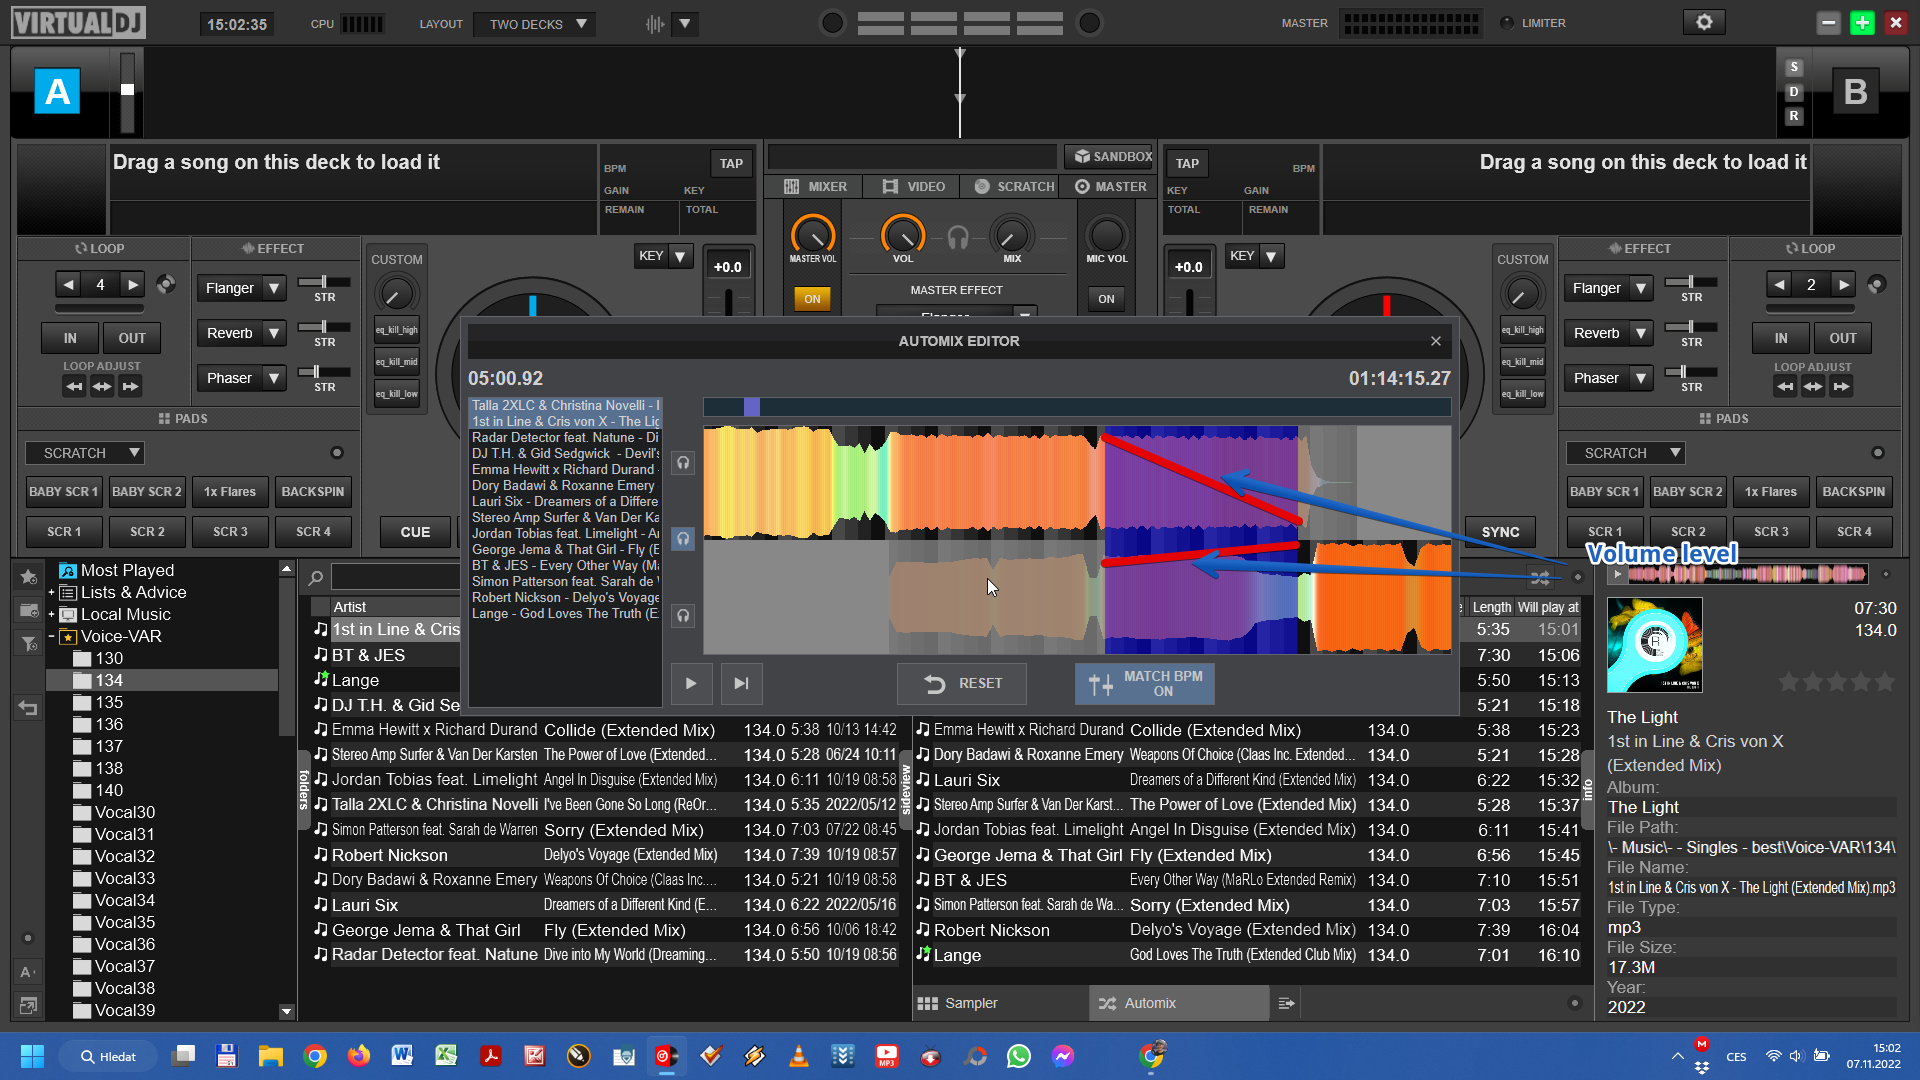Open Google Chrome from taskbar
Image resolution: width=1920 pixels, height=1080 pixels.
[x=315, y=1056]
